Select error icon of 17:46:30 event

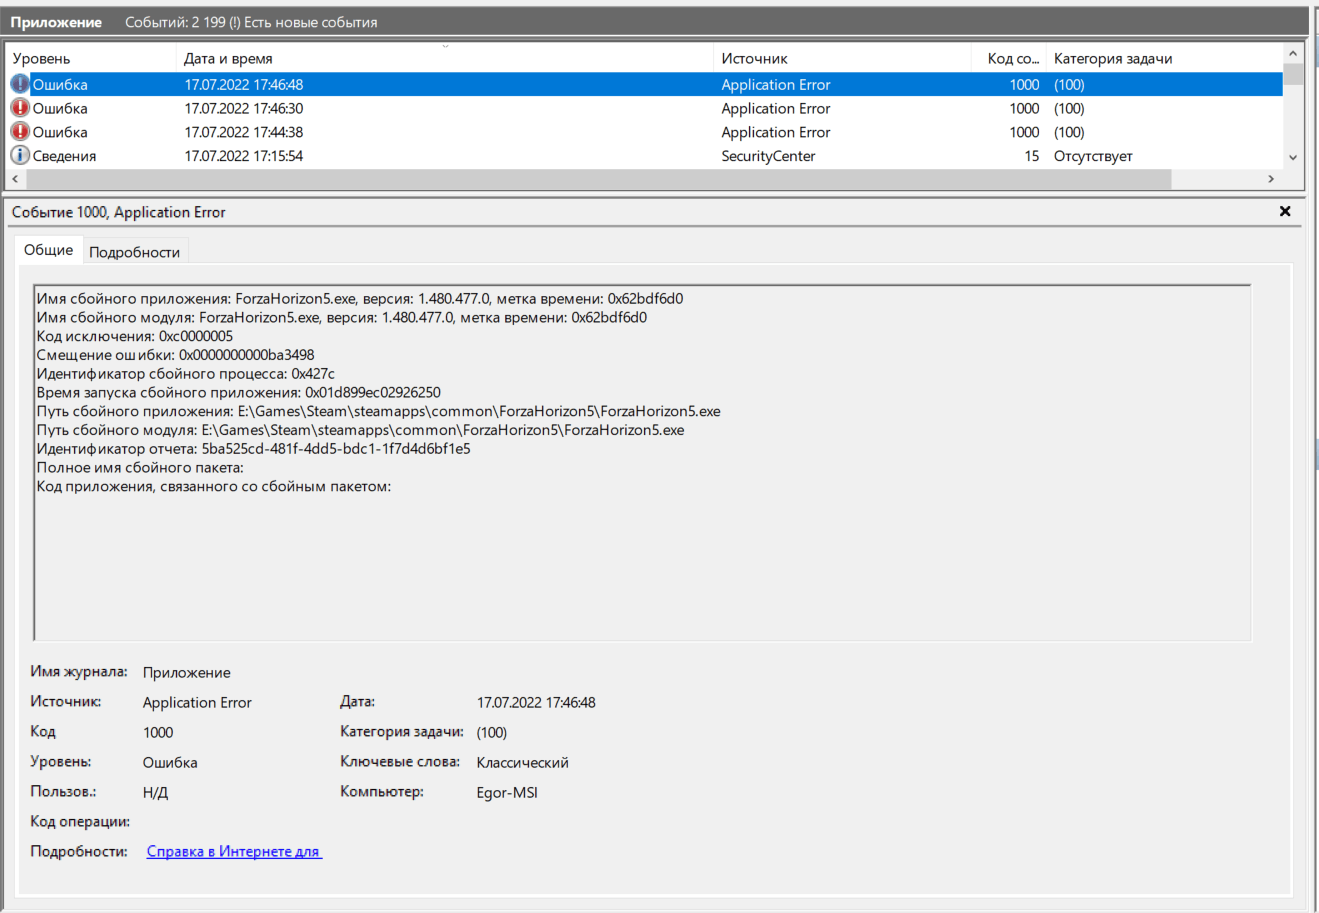[20, 108]
